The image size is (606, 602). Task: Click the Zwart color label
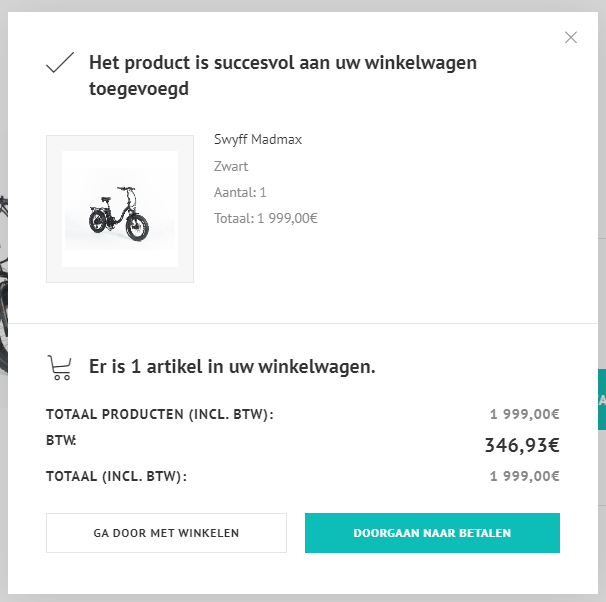click(x=231, y=166)
